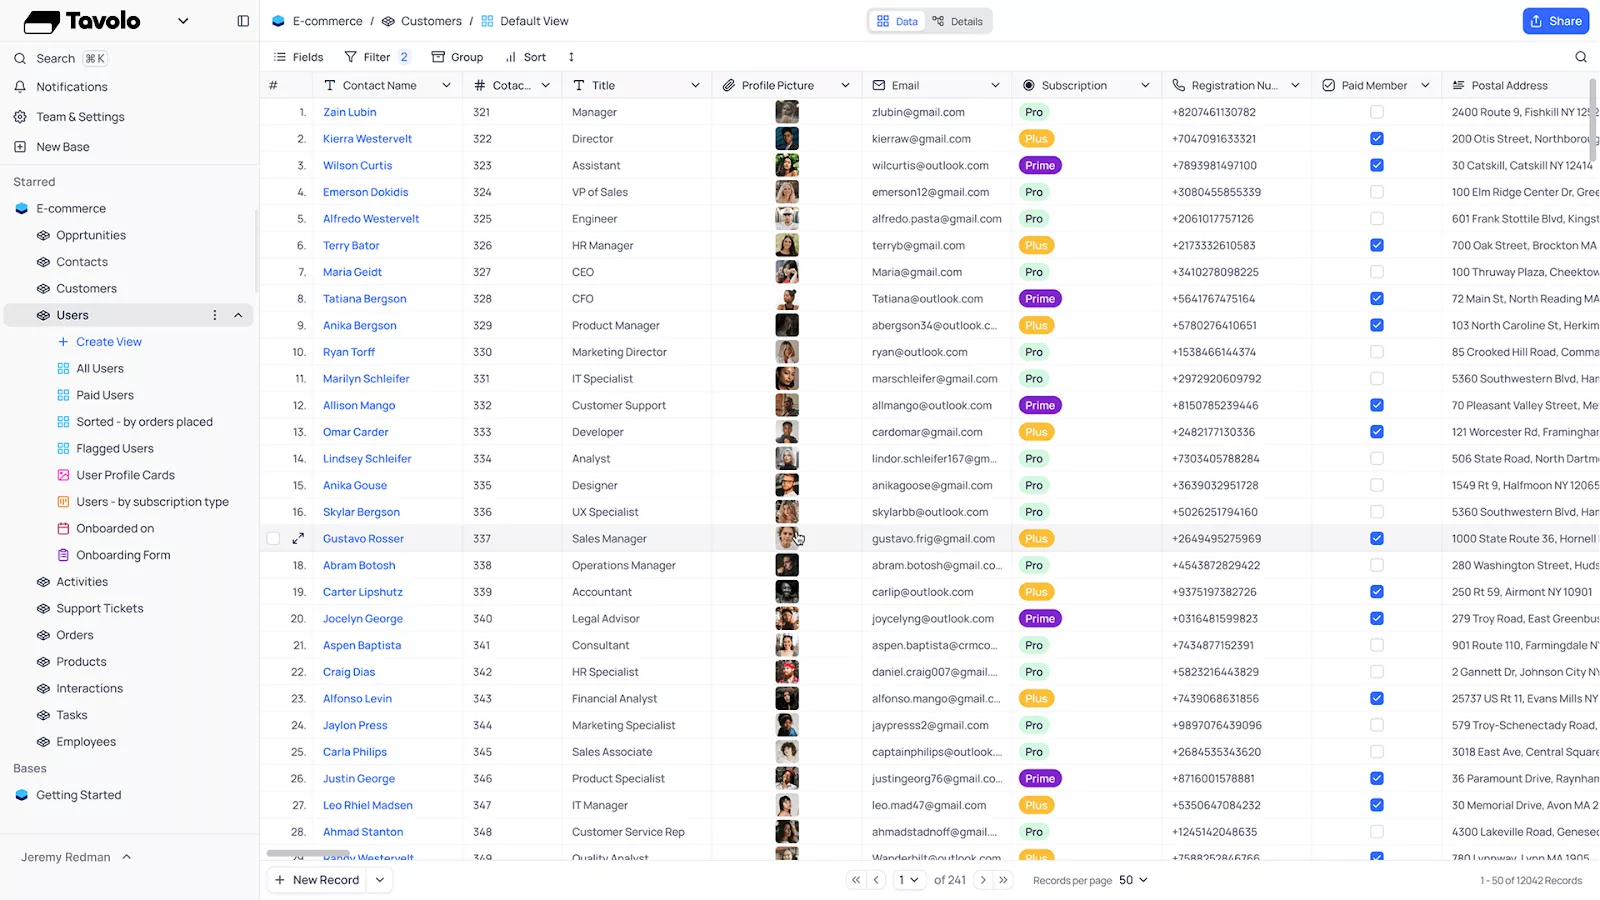1600x900 pixels.
Task: Click the row height icon next to Sort
Action: [x=571, y=57]
